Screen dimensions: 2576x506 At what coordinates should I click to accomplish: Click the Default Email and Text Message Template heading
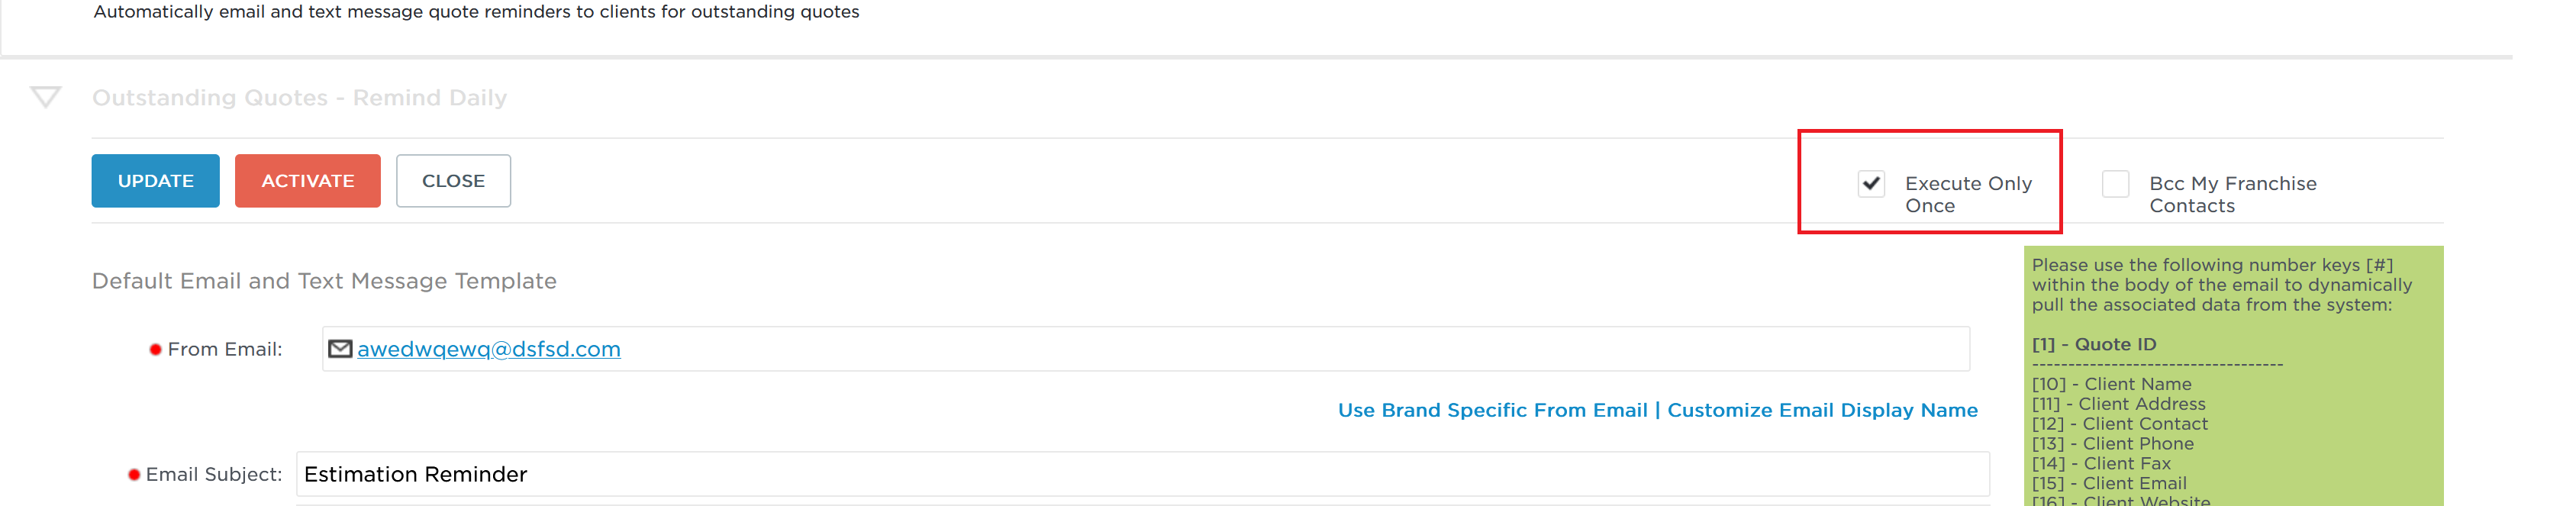click(x=324, y=281)
